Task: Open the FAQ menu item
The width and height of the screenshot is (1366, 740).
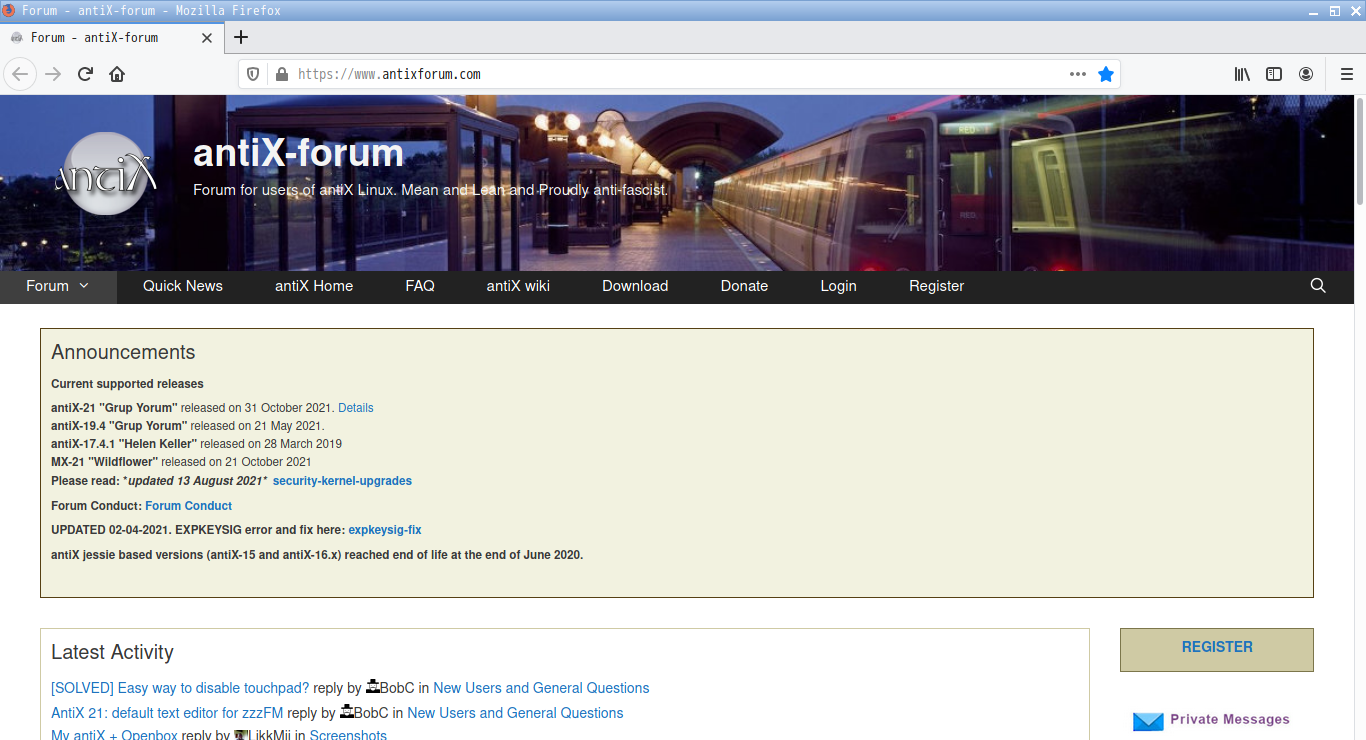Action: [420, 286]
